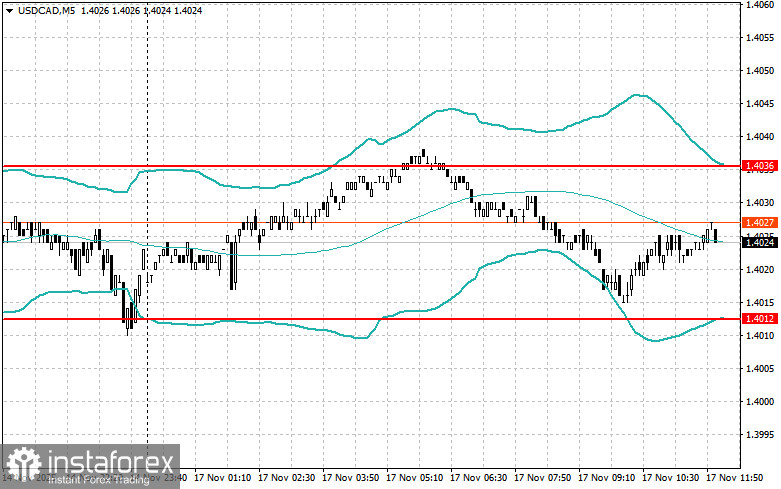This screenshot has width=781, height=489.
Task: Open the USDCAD,M5 chart title dropdown arrow
Action: 9,10
